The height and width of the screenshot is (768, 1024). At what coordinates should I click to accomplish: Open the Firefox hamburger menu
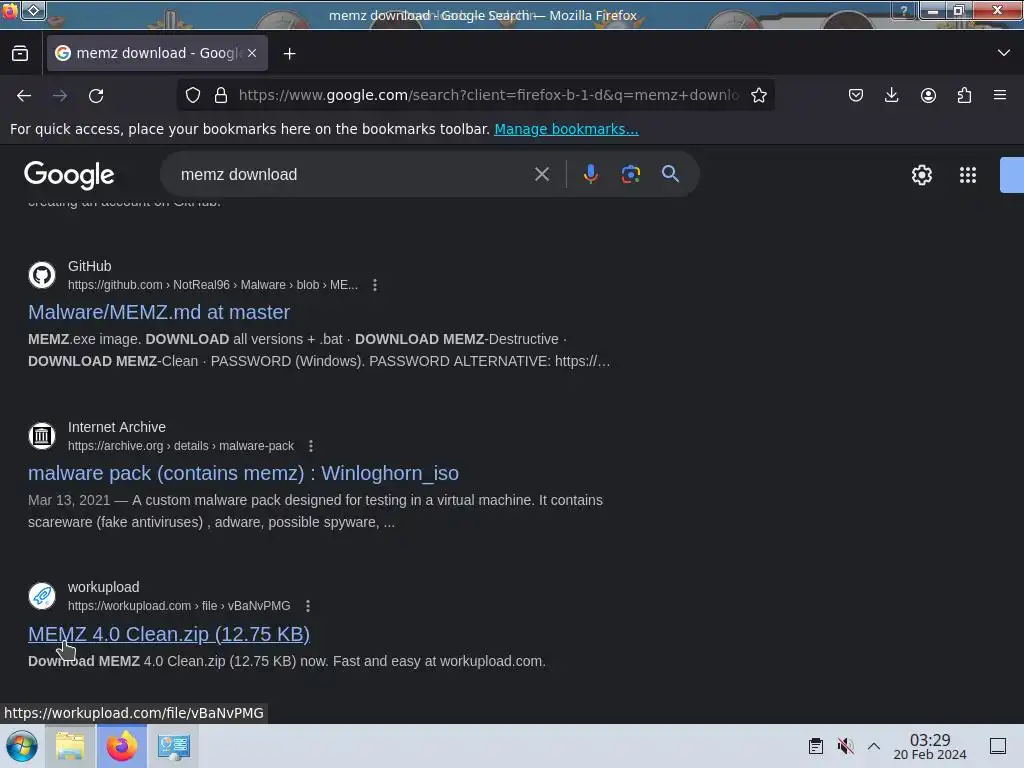pyautogui.click(x=1000, y=95)
